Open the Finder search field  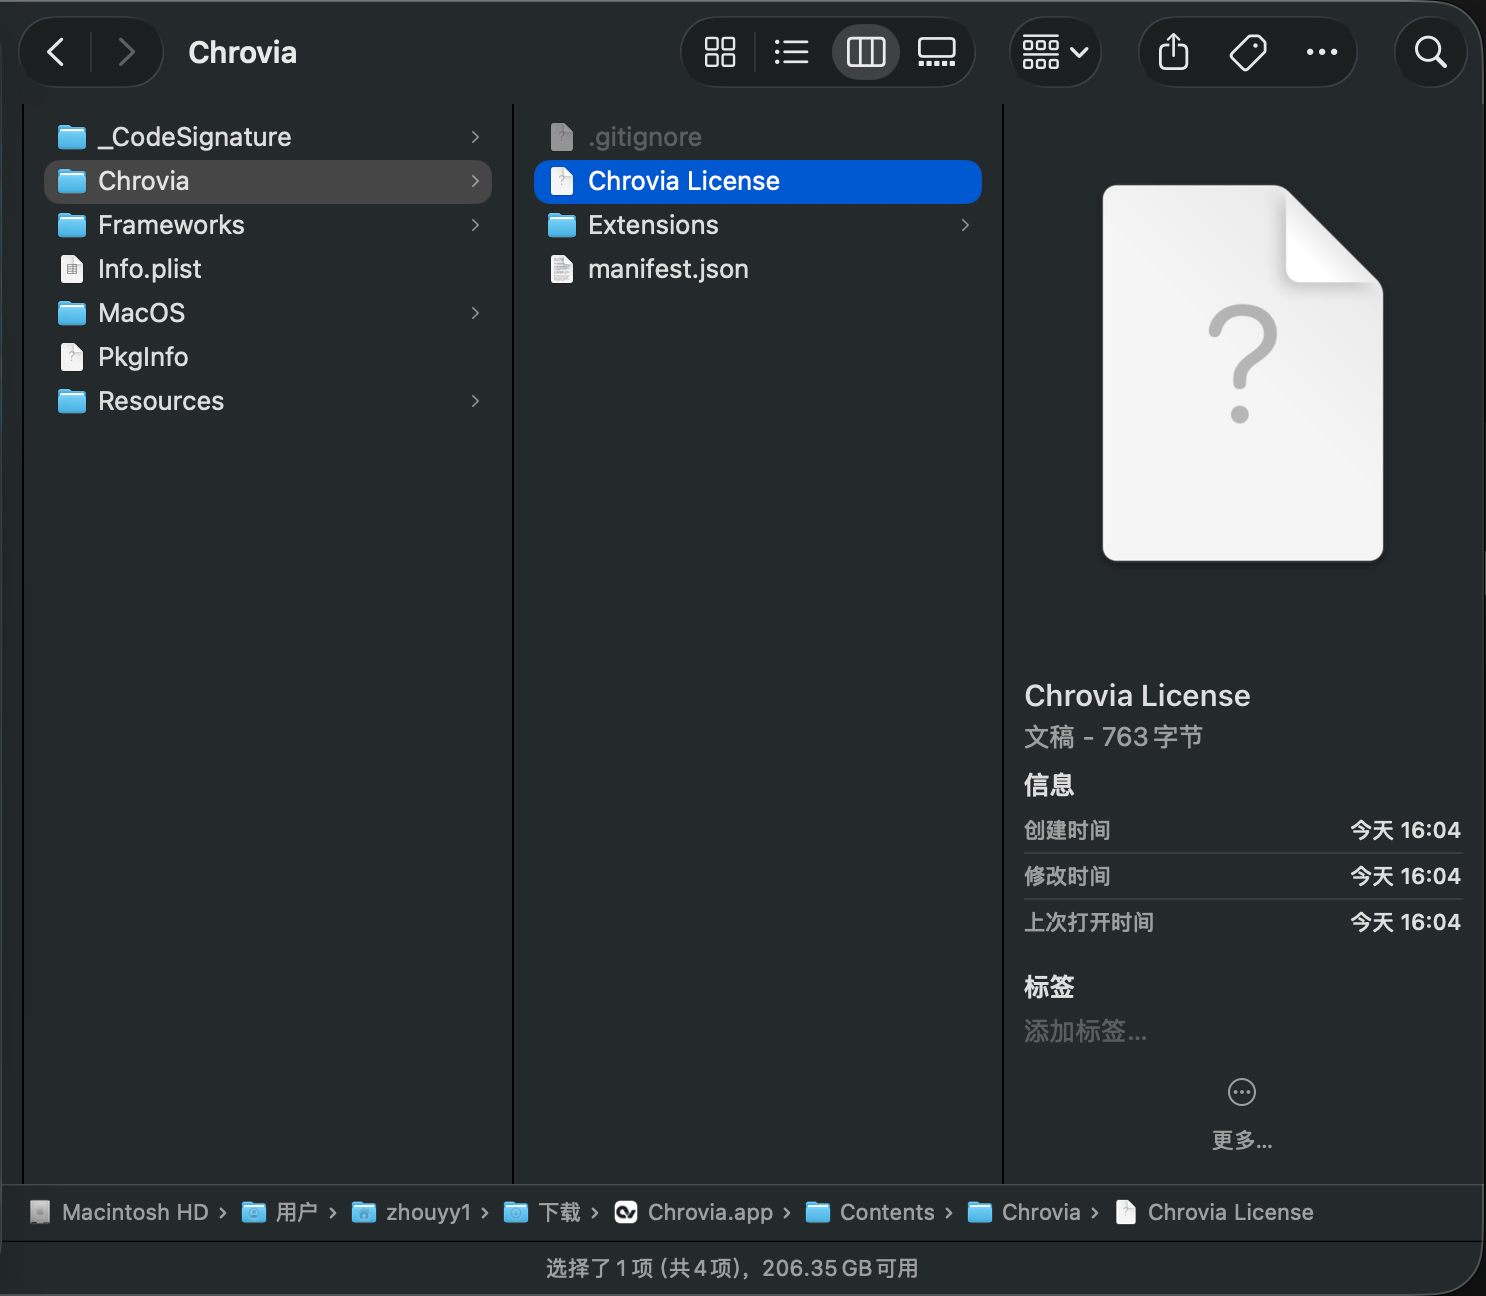pyautogui.click(x=1431, y=52)
